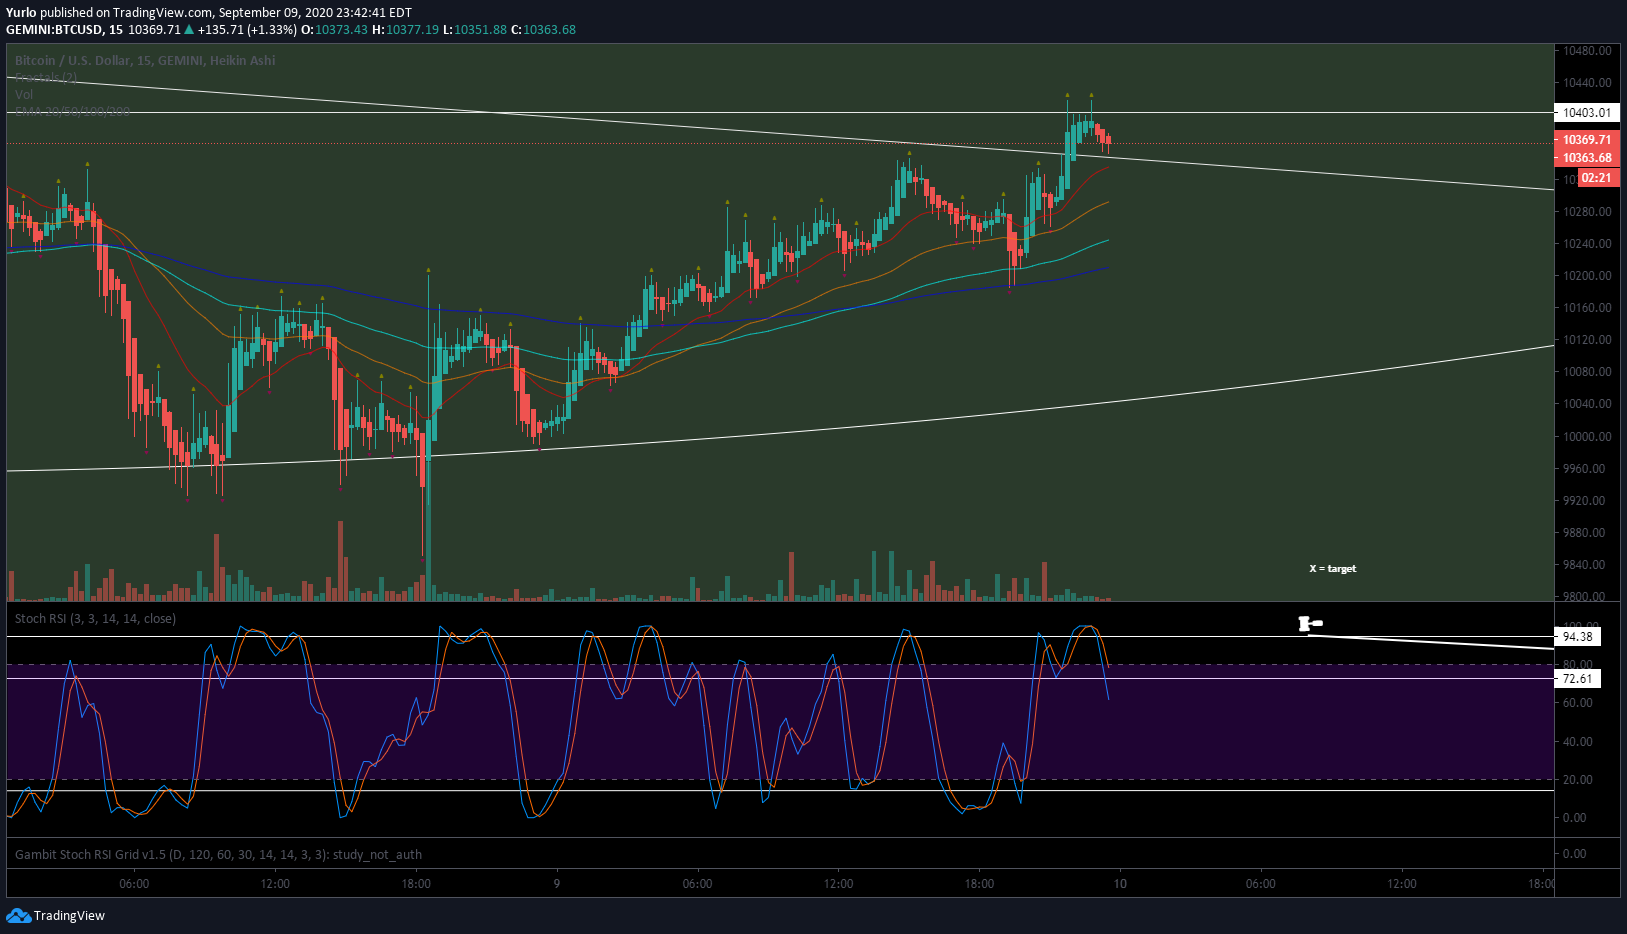1627x934 pixels.
Task: Click date label 10 on time axis
Action: (1120, 883)
